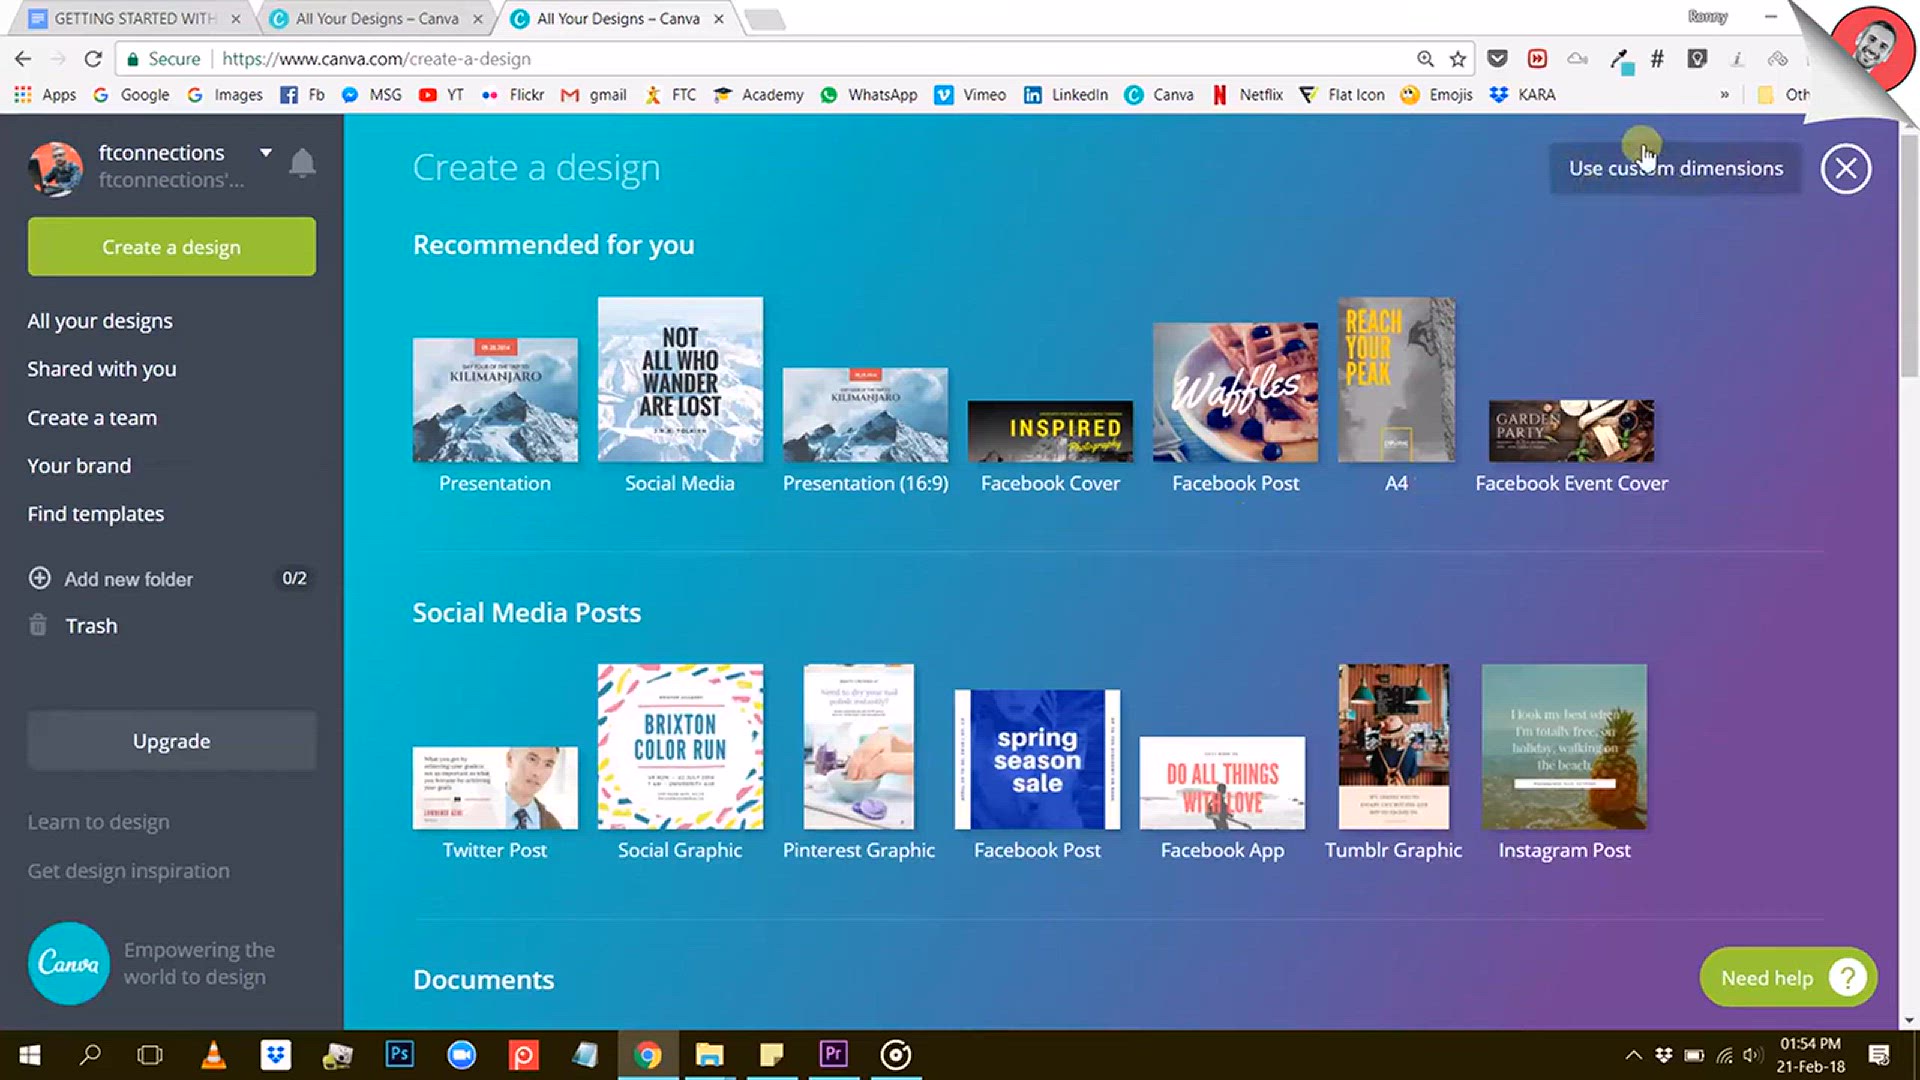The width and height of the screenshot is (1920, 1080).
Task: Choose the Brixton Color Run Social Graphic
Action: pyautogui.click(x=680, y=746)
